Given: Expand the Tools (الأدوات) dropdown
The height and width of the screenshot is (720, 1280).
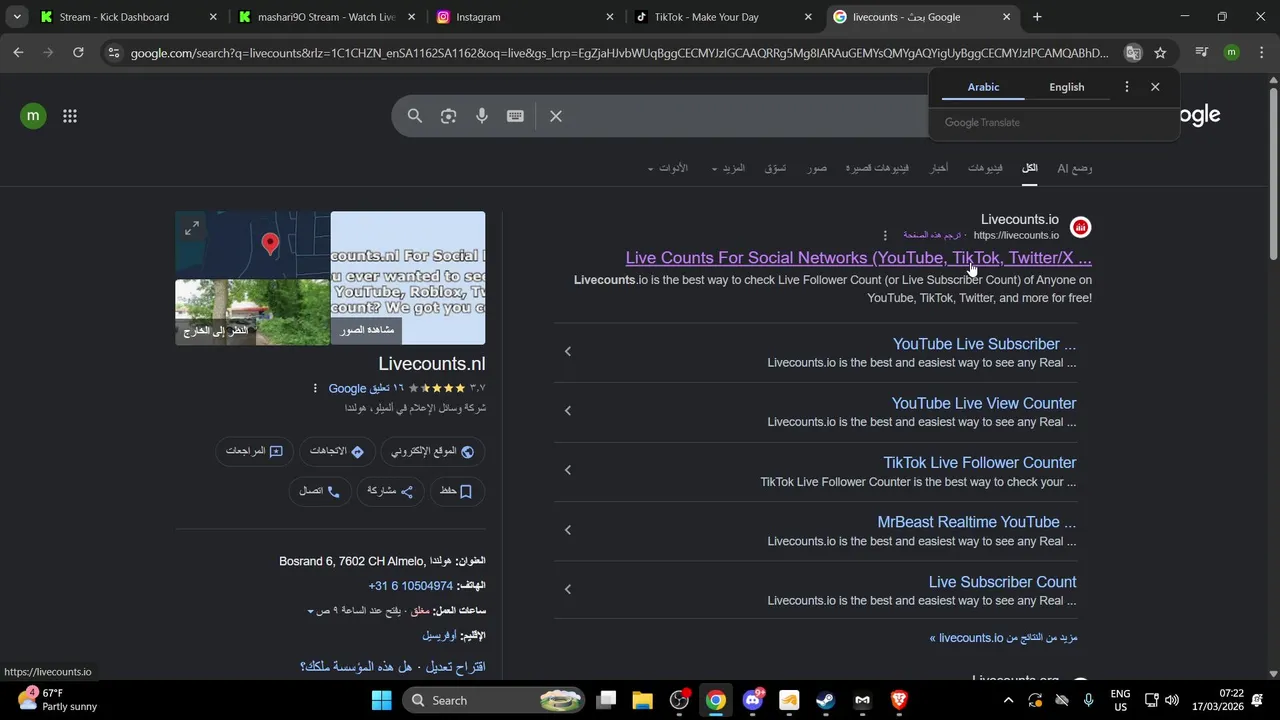Looking at the screenshot, I should (x=667, y=168).
